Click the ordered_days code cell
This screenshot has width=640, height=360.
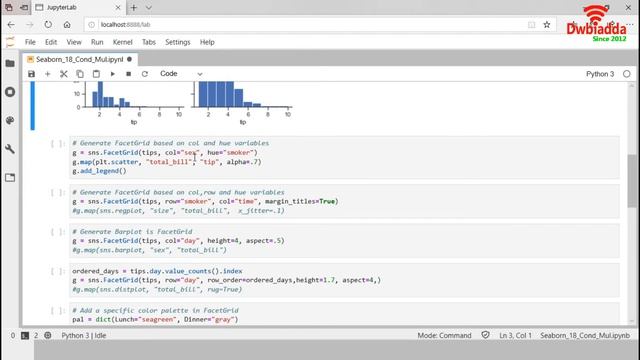[x=344, y=280]
